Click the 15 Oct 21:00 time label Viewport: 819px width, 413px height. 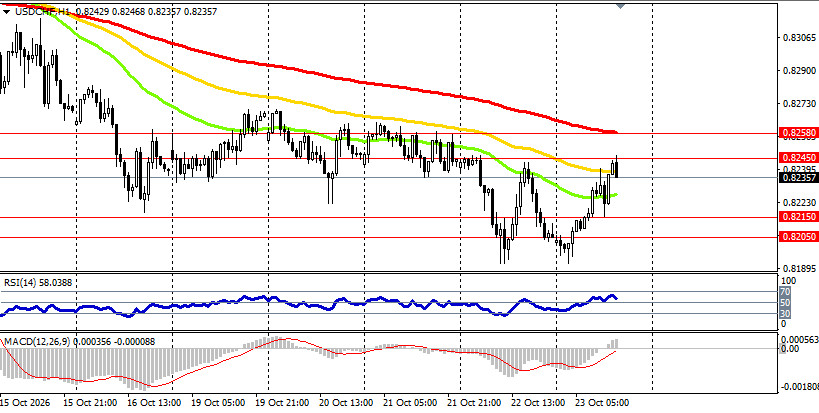pyautogui.click(x=90, y=403)
